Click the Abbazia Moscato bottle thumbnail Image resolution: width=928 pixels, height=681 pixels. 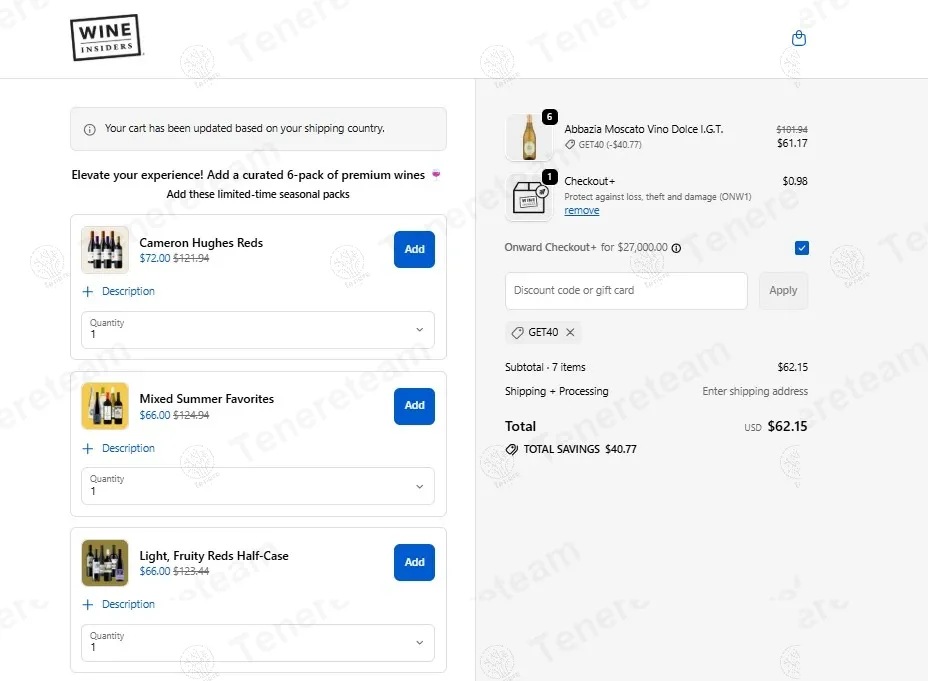(x=529, y=137)
